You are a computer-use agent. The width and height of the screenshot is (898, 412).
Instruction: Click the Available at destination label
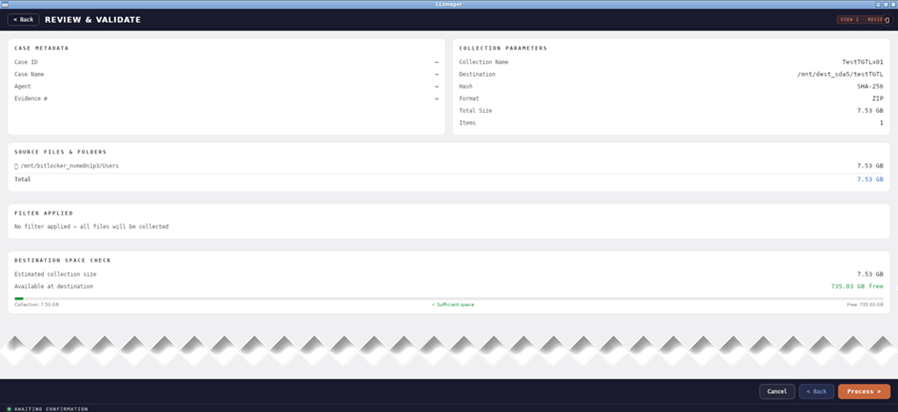(53, 286)
